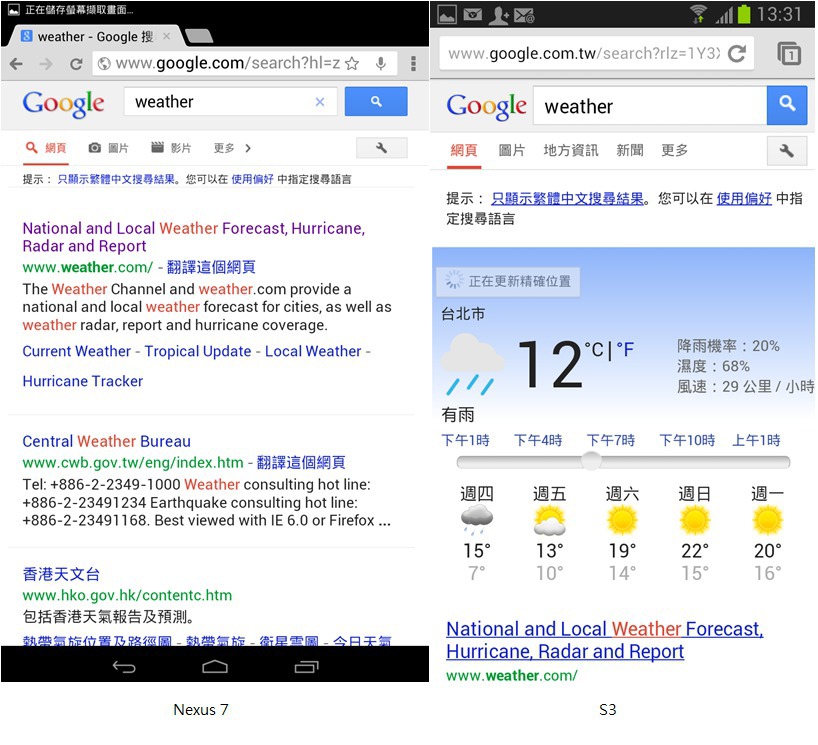
Task: Select 週日 daily forecast
Action: pyautogui.click(x=695, y=533)
